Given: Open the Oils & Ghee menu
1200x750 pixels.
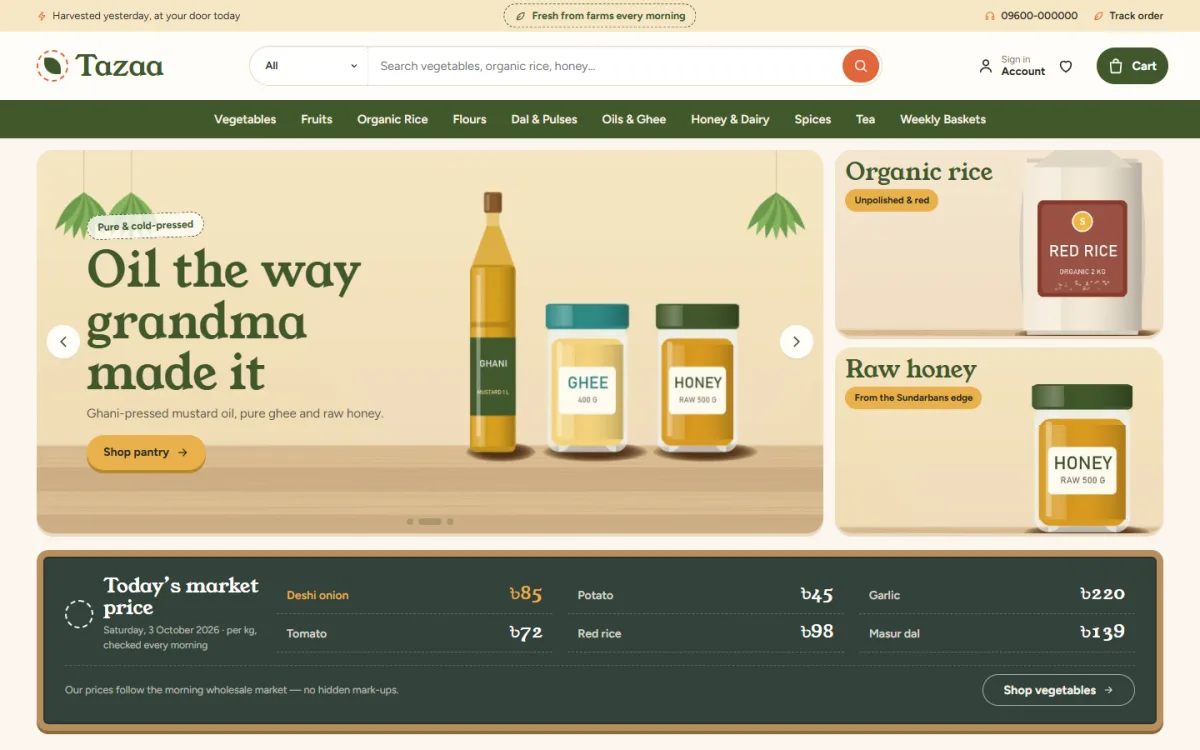Looking at the screenshot, I should tap(634, 119).
